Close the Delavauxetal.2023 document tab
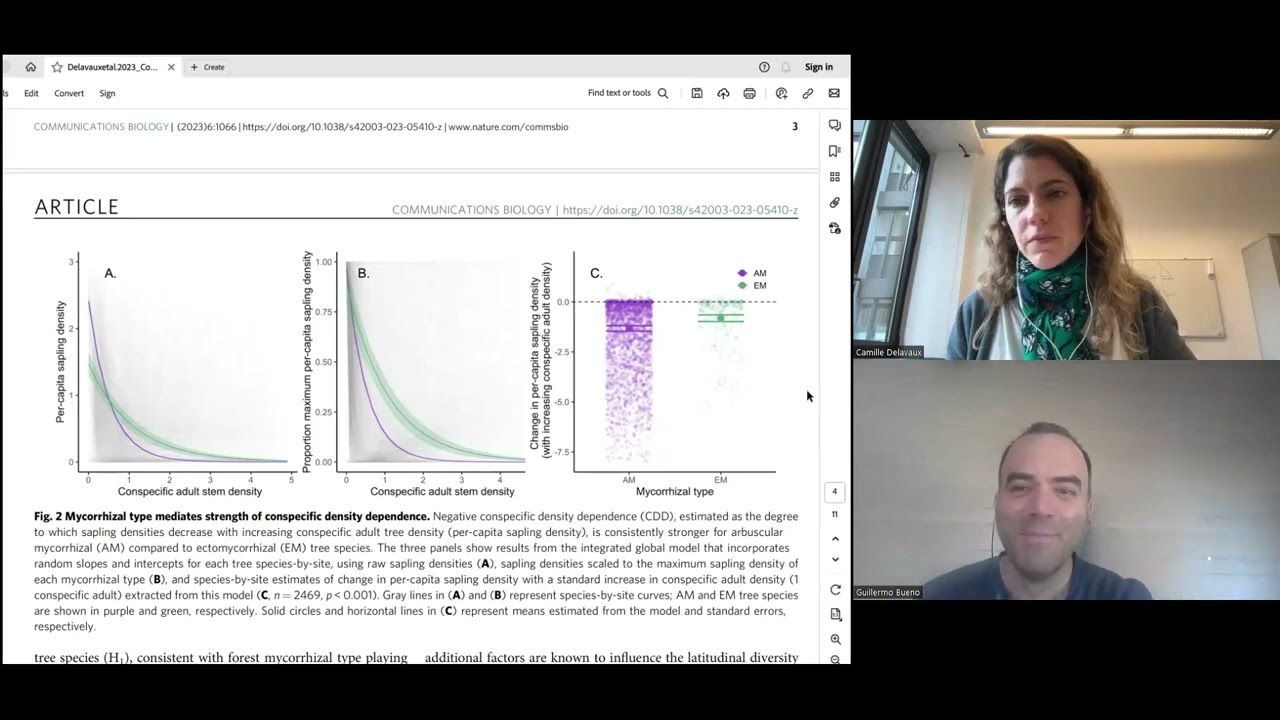This screenshot has width=1280, height=720. pos(171,67)
